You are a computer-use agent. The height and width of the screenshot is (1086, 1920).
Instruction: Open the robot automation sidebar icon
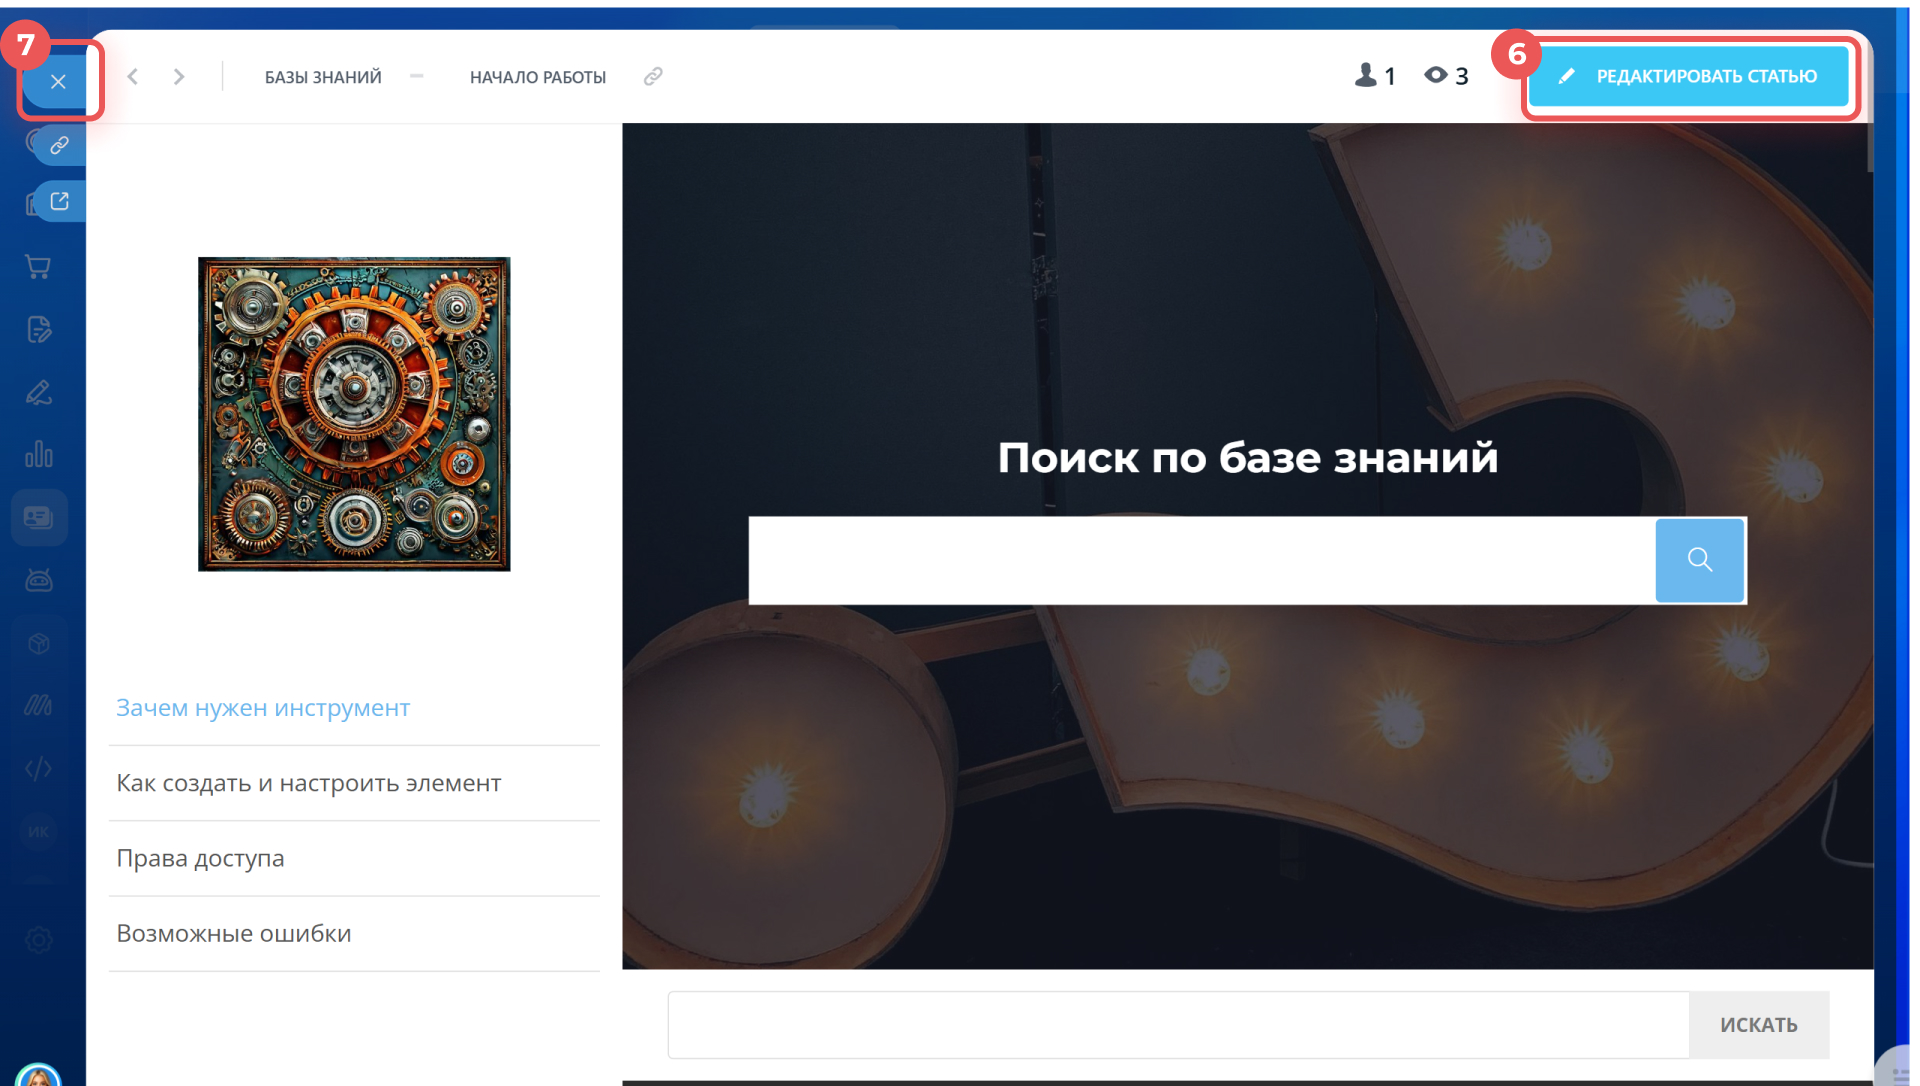point(38,580)
